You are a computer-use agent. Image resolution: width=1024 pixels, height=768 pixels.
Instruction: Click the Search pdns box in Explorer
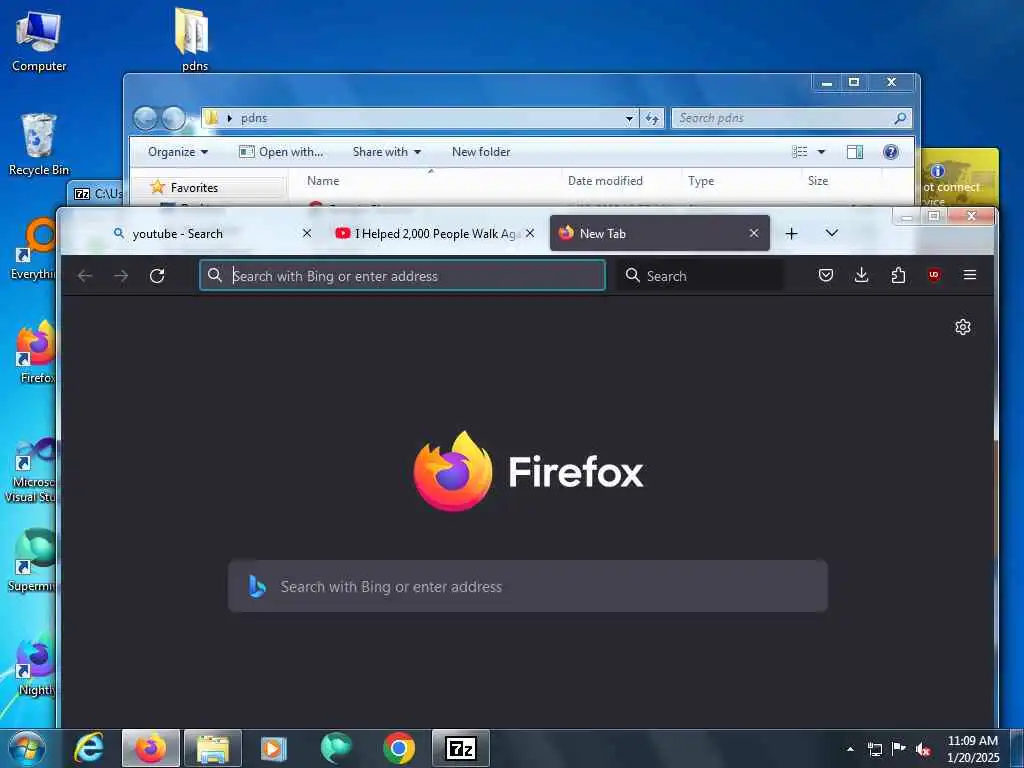pos(790,118)
